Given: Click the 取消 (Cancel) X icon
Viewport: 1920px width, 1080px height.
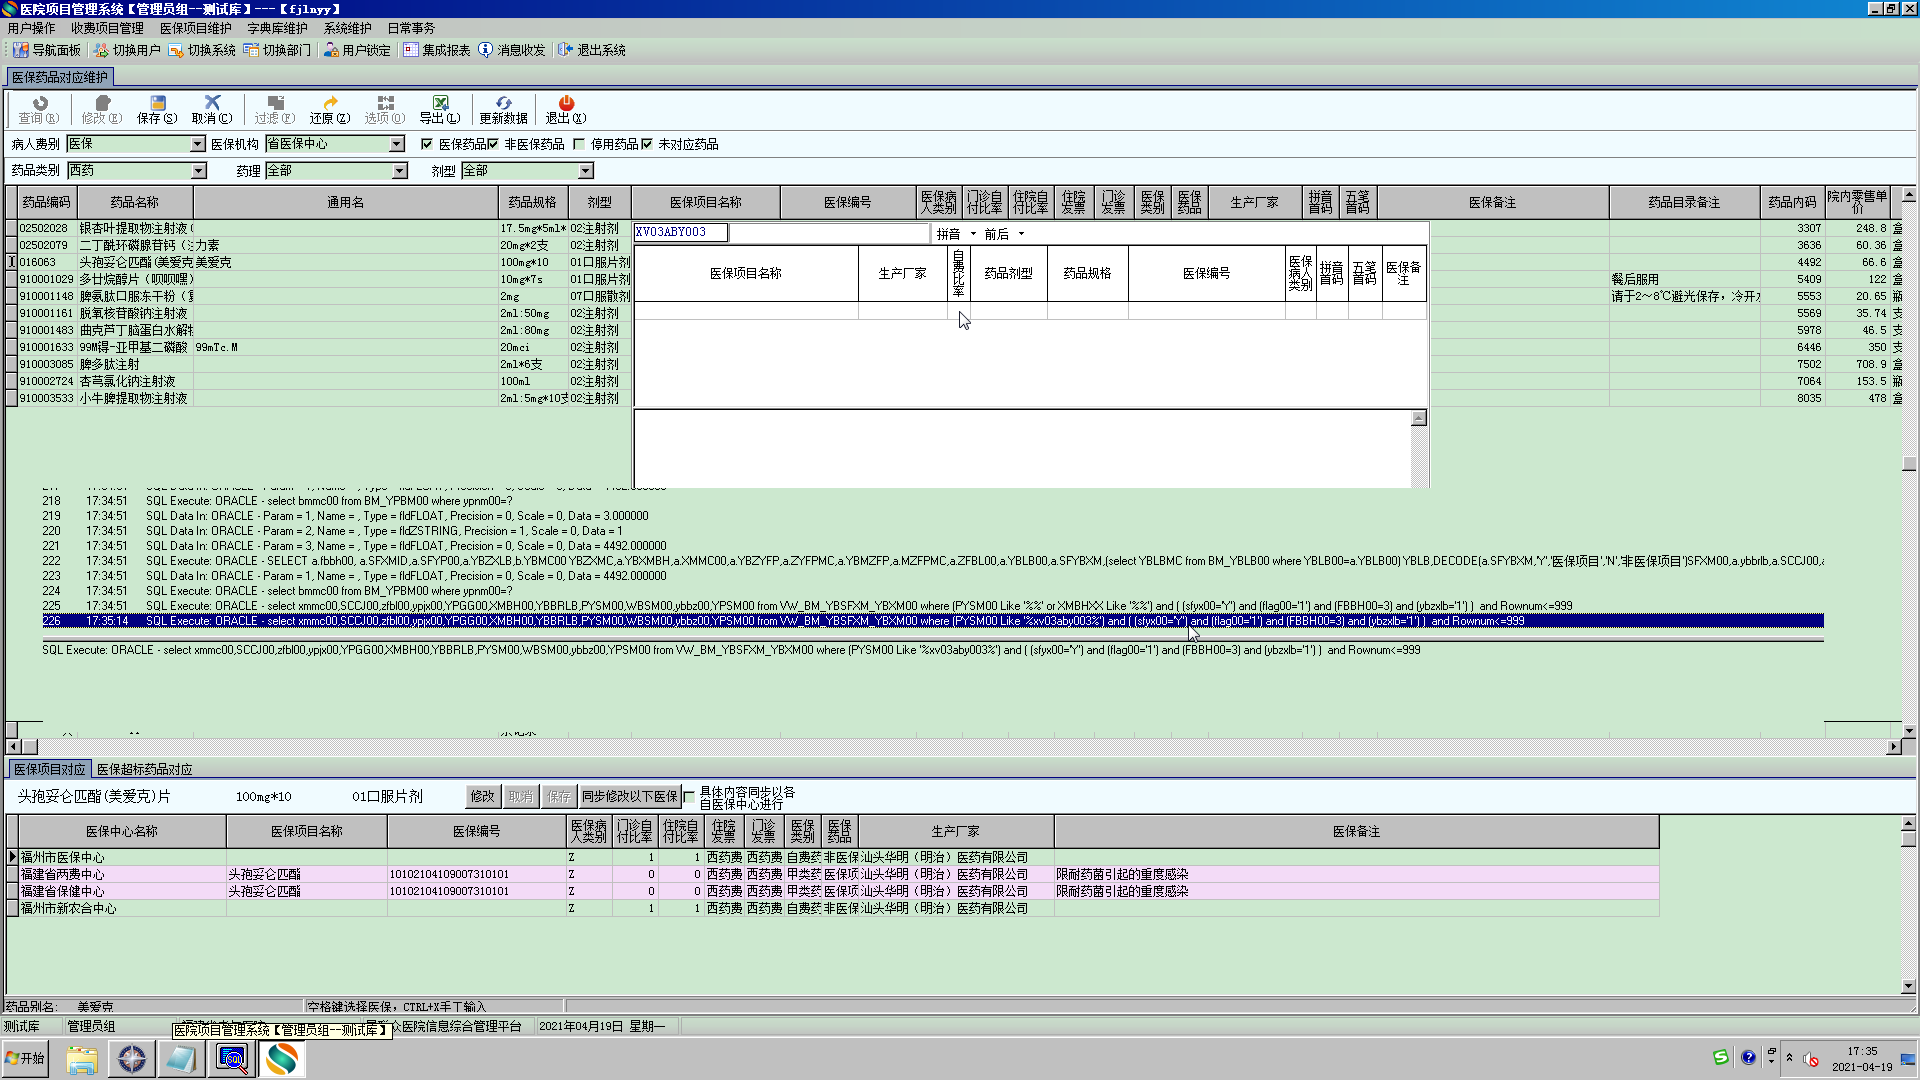Looking at the screenshot, I should tap(212, 104).
